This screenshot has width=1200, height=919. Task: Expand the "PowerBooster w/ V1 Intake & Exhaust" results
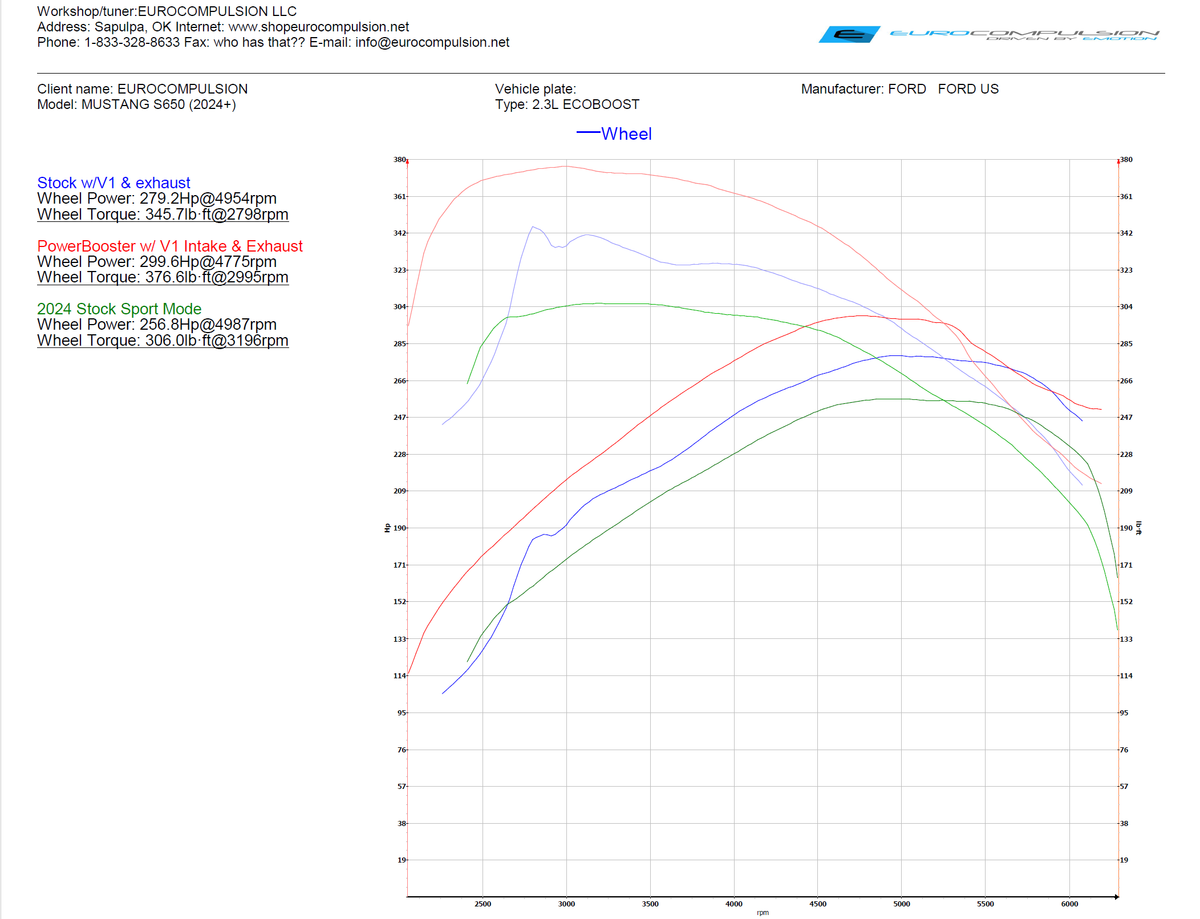coord(169,246)
